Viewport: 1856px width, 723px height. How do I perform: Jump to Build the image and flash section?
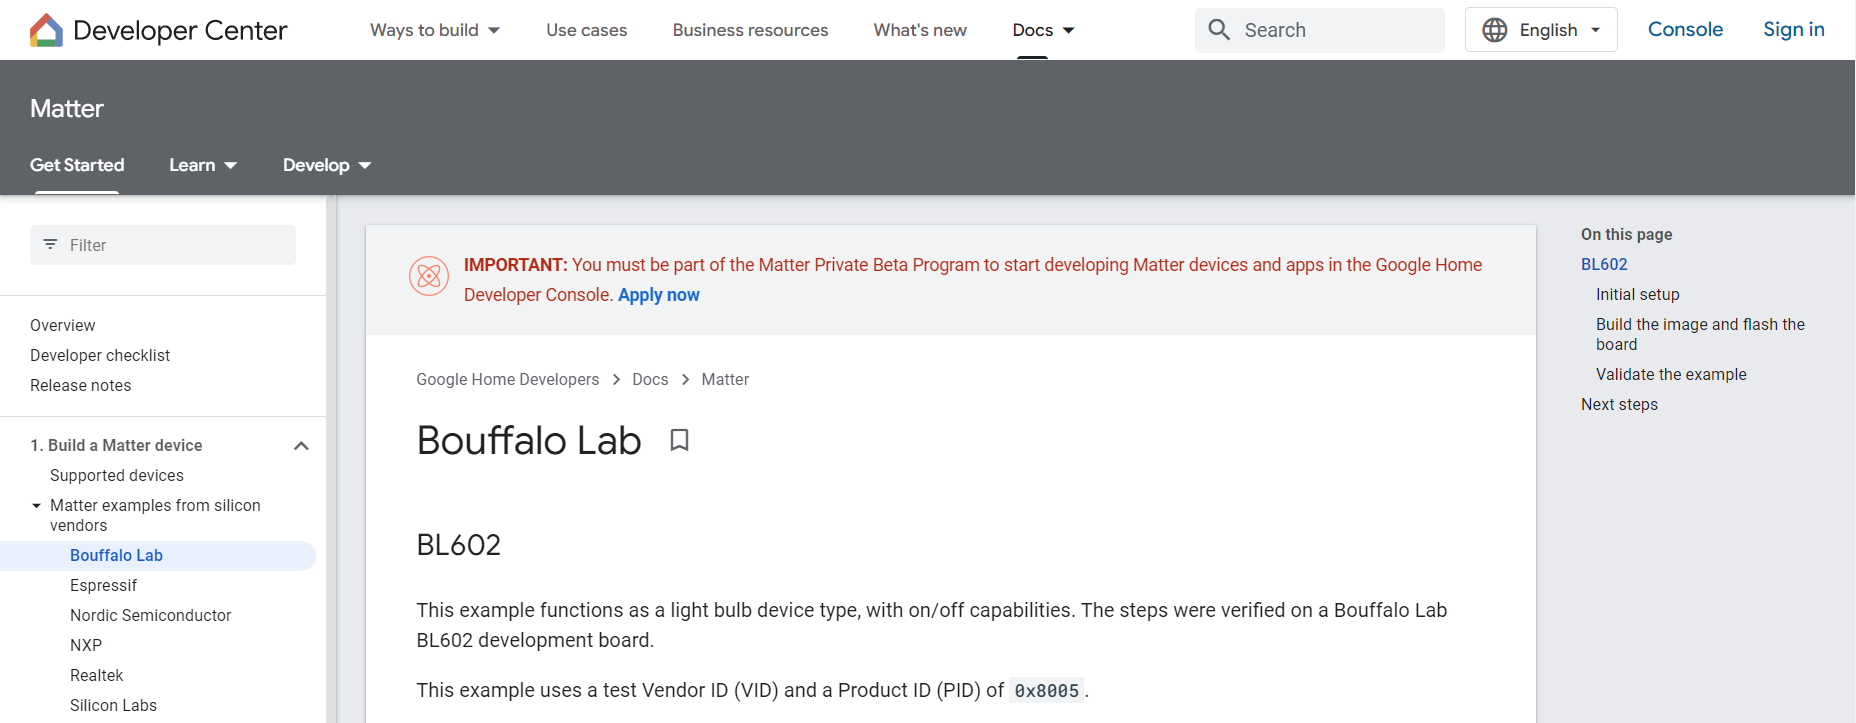click(1700, 334)
